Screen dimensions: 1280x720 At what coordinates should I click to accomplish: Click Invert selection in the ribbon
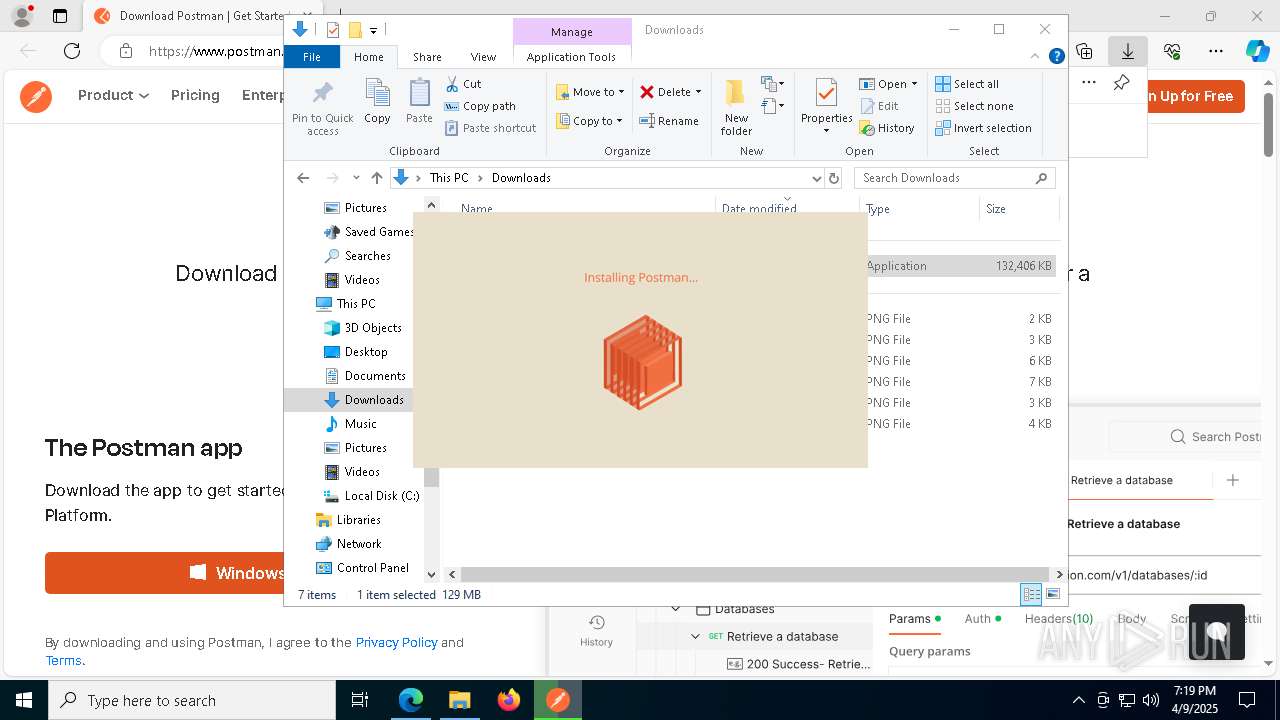(983, 128)
